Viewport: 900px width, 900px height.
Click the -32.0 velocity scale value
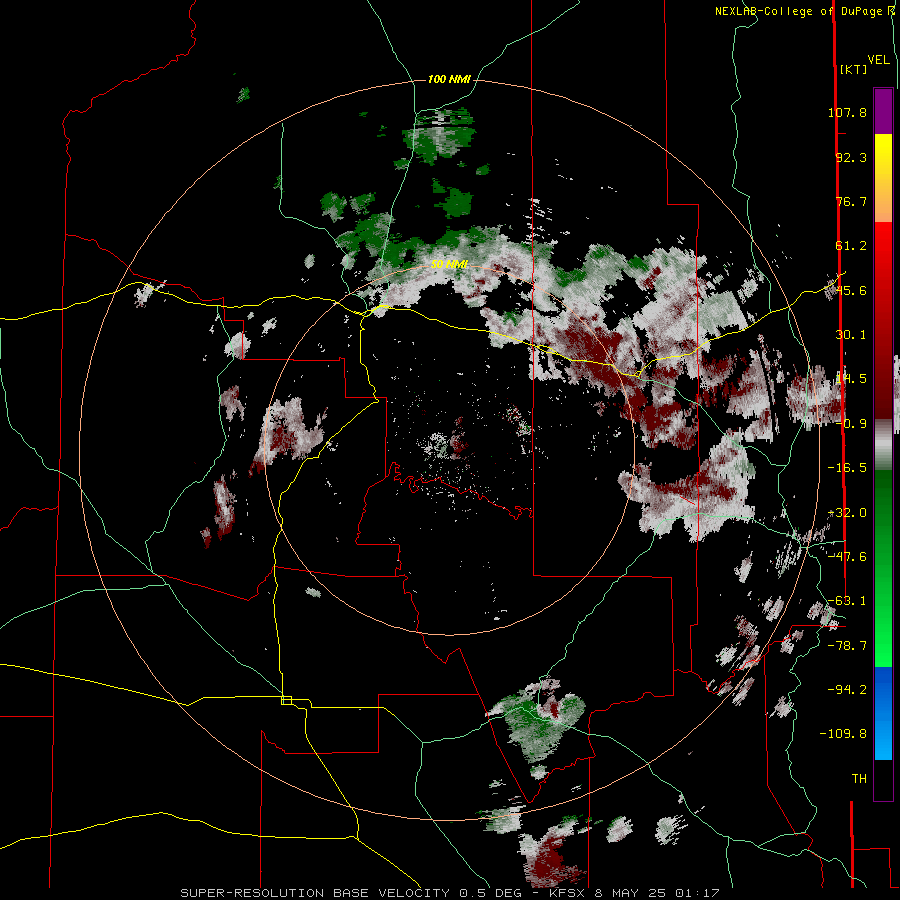847,513
